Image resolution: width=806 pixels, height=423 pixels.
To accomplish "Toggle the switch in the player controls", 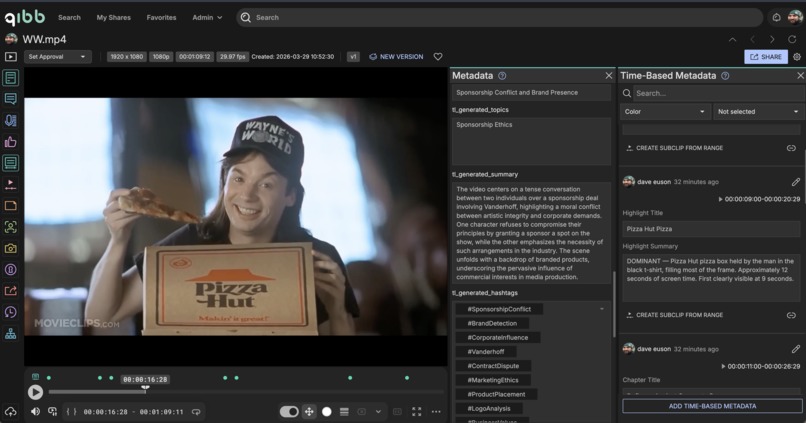I will 289,412.
